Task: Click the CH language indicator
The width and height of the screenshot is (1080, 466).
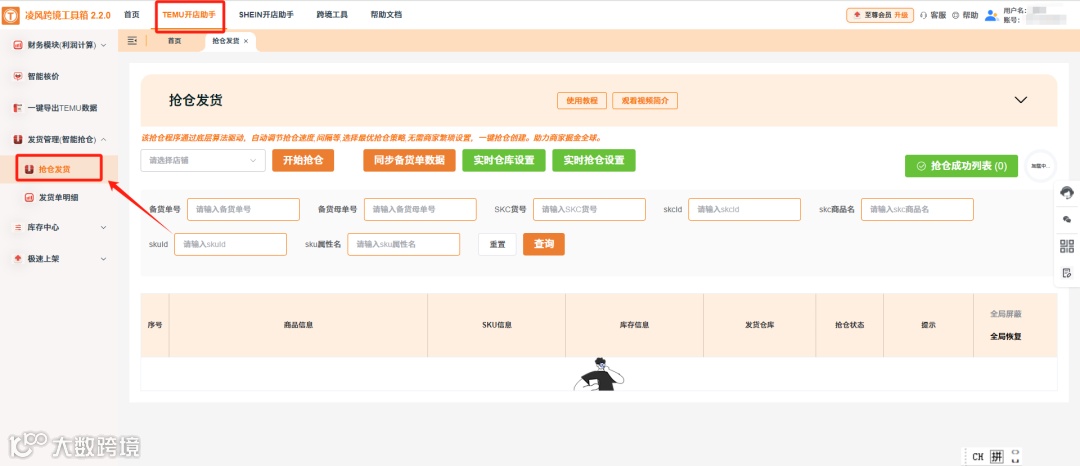Action: pos(978,456)
